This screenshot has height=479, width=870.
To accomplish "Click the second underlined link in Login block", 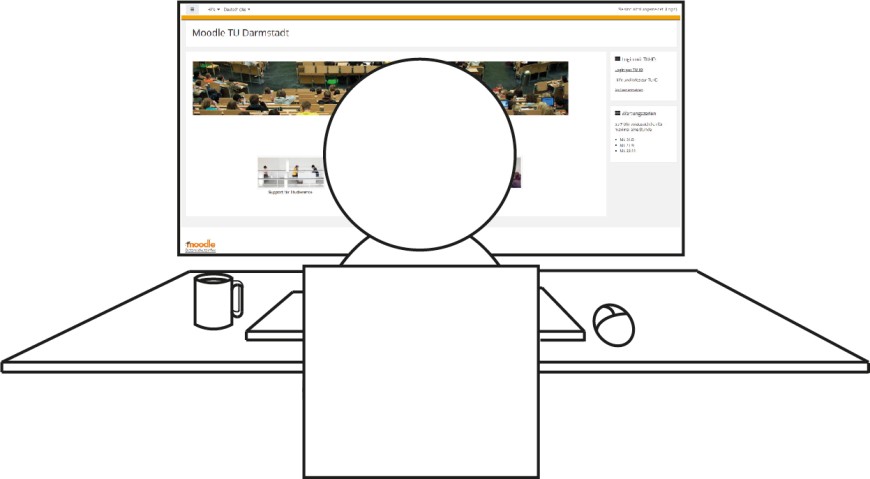I will 629,90.
